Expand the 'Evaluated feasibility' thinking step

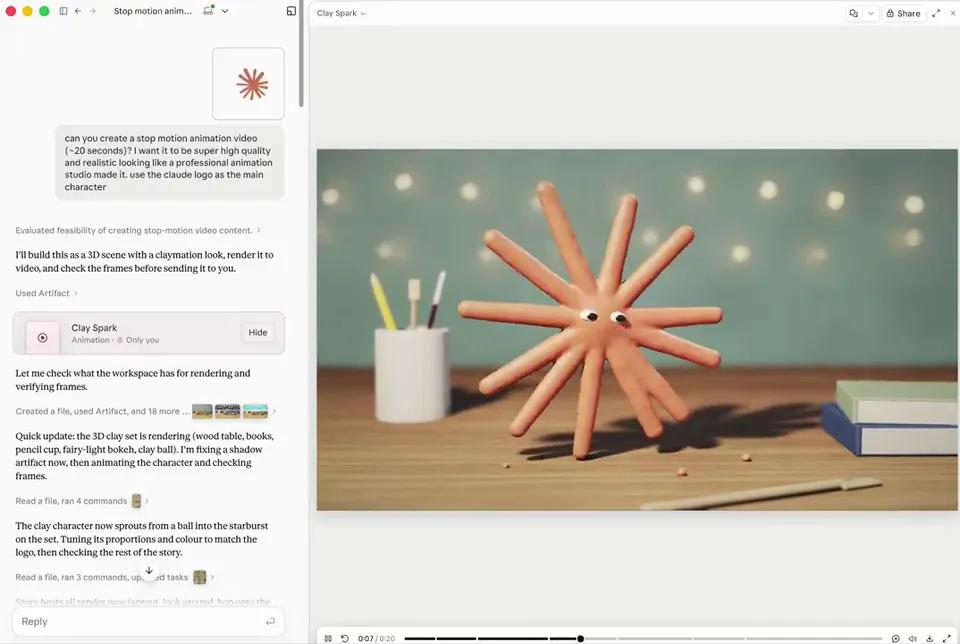tap(138, 230)
